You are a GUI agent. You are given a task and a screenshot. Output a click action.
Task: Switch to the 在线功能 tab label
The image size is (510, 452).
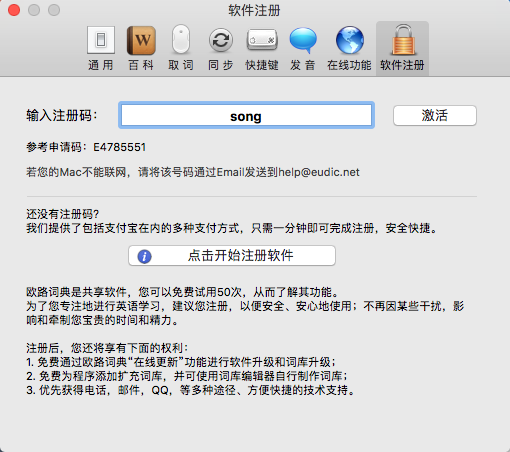(x=349, y=65)
